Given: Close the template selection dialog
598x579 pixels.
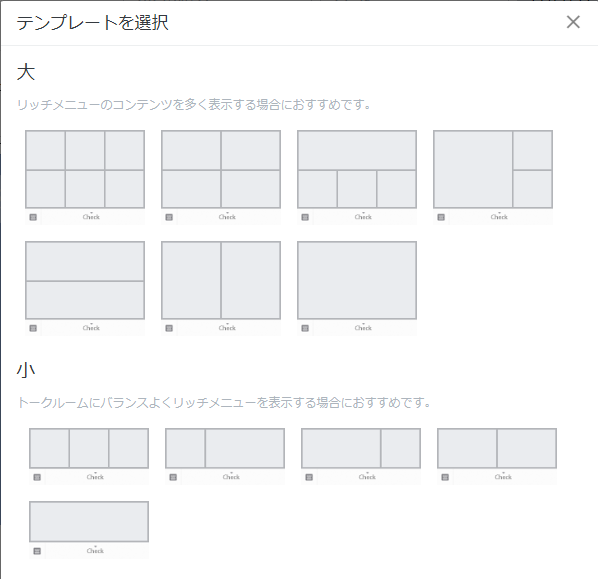Looking at the screenshot, I should [x=573, y=22].
